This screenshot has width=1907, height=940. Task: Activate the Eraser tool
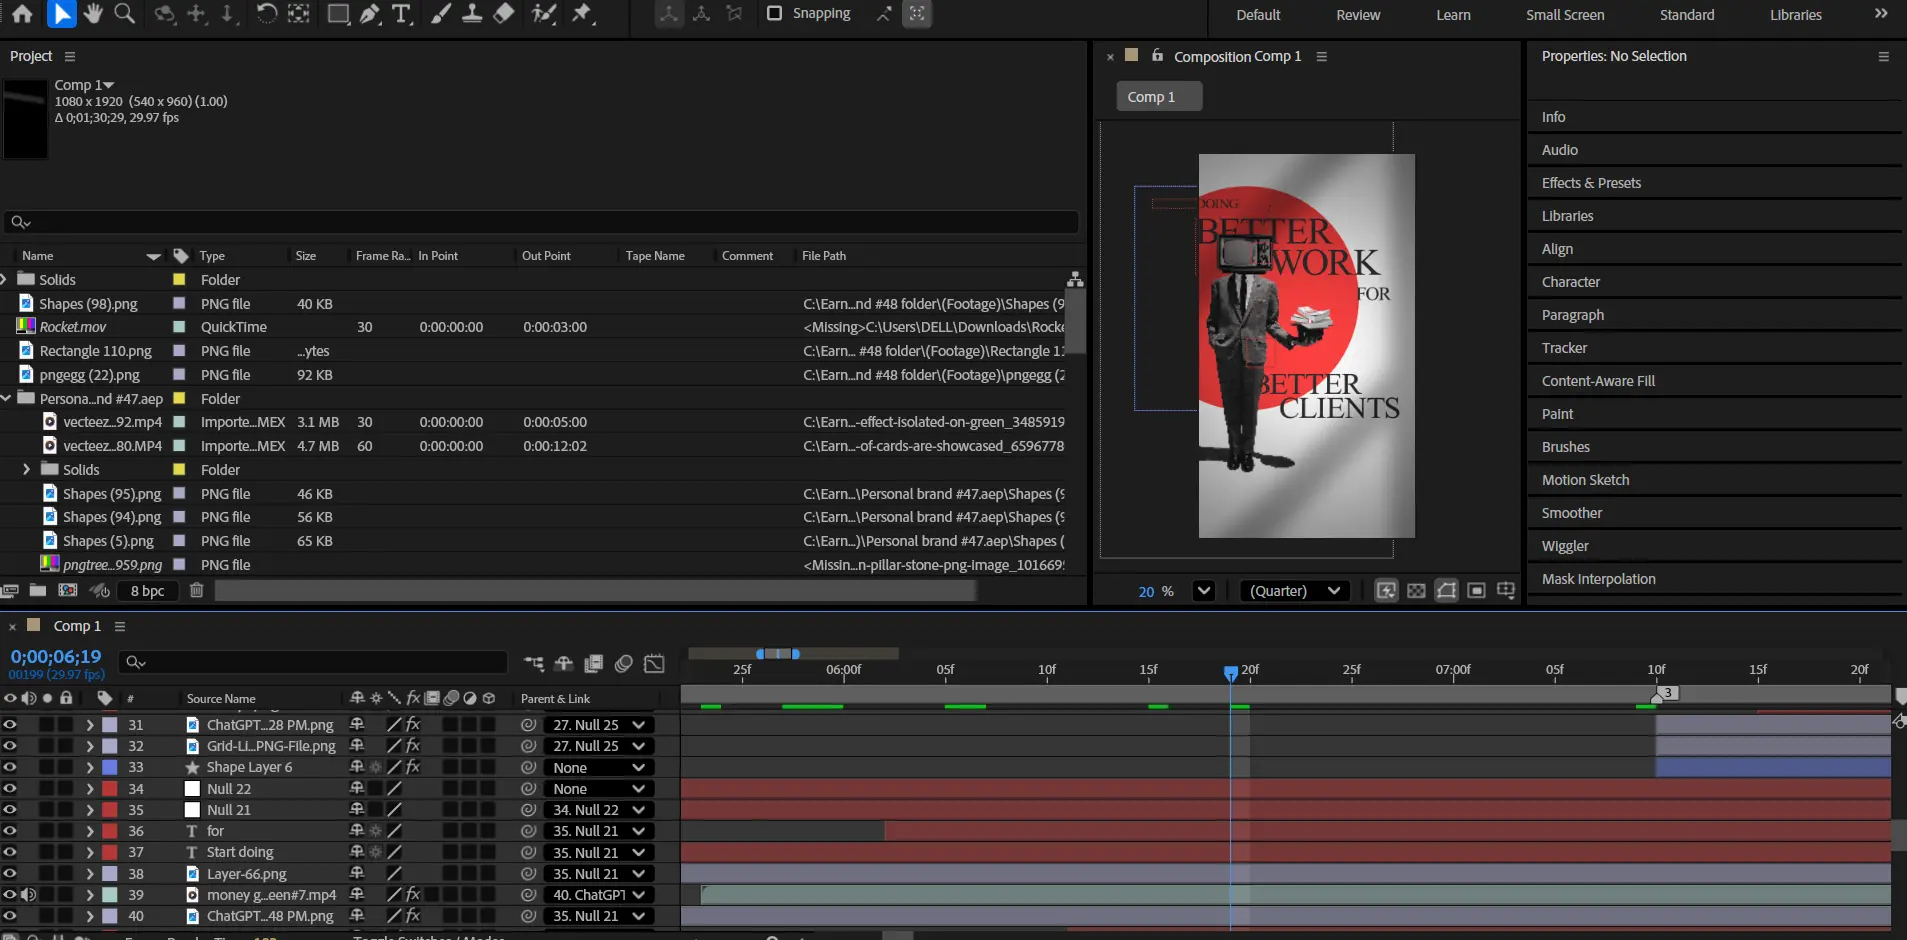504,14
